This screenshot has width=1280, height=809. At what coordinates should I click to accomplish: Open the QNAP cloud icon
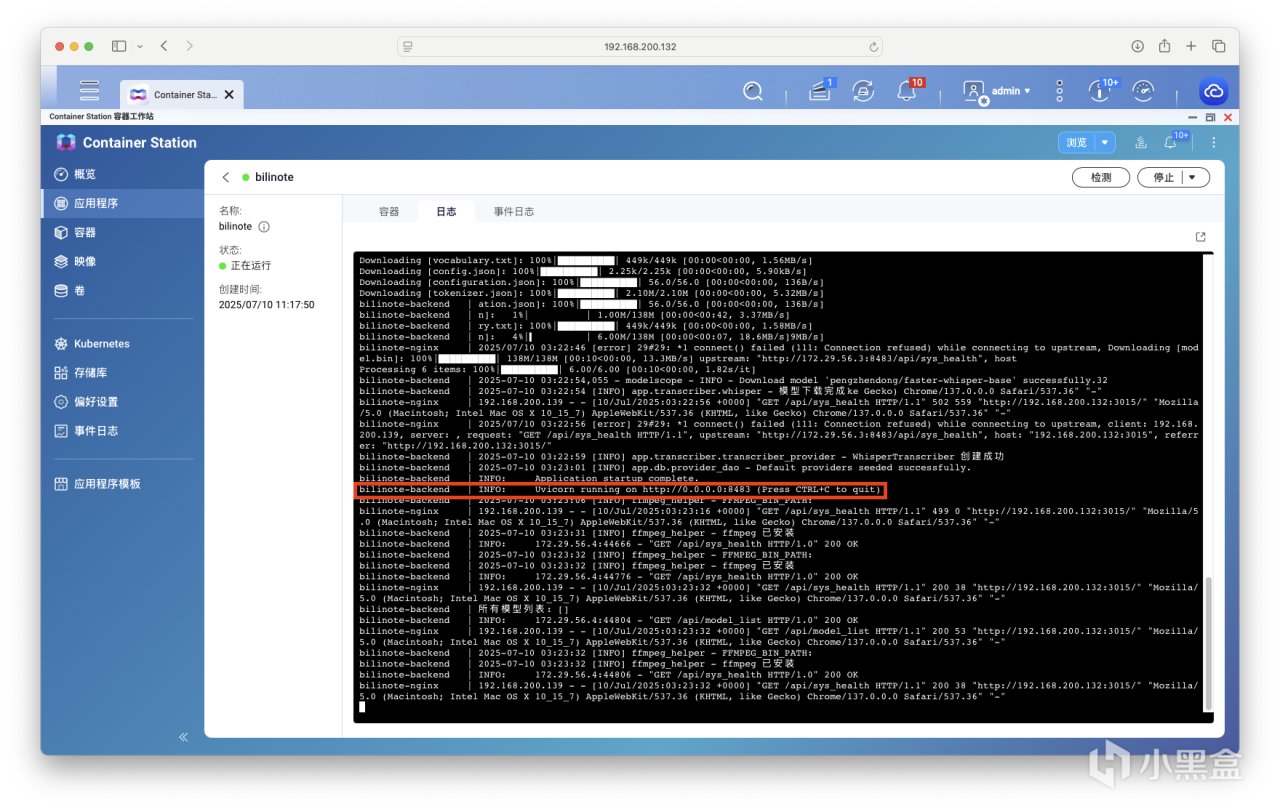1213,91
